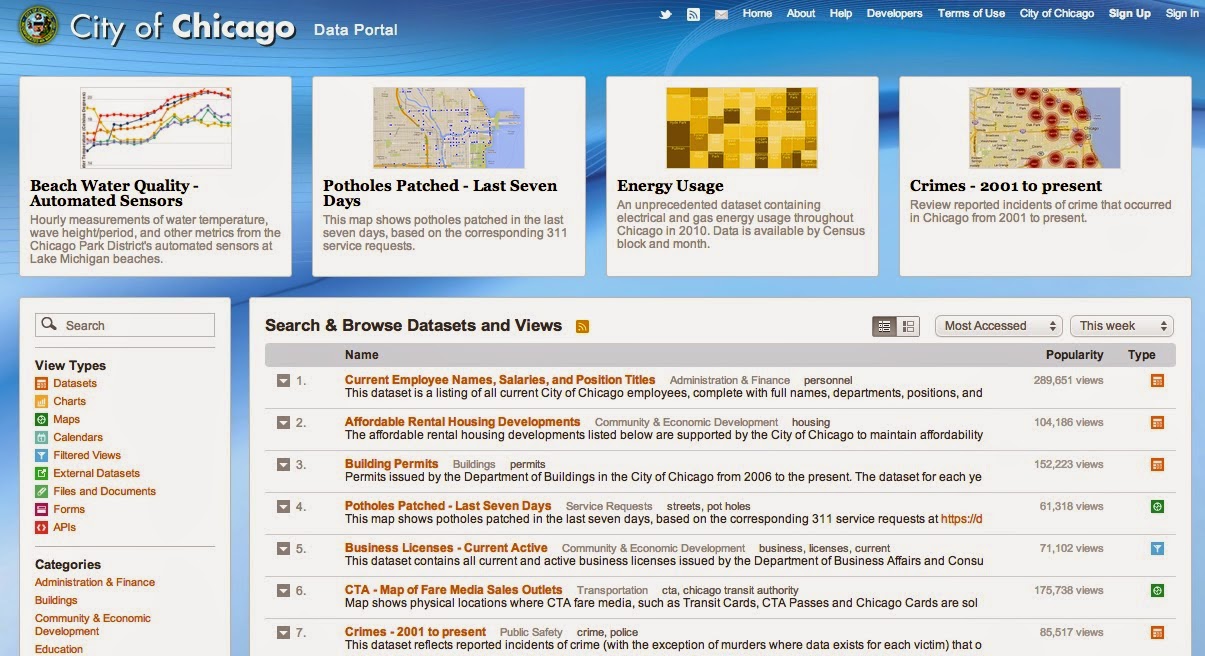
Task: Open Terms of Use in top navigation
Action: click(x=971, y=13)
